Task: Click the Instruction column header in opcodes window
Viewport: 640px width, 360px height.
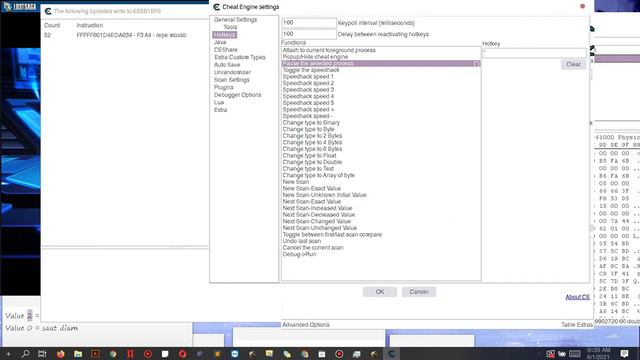Action: click(x=90, y=25)
